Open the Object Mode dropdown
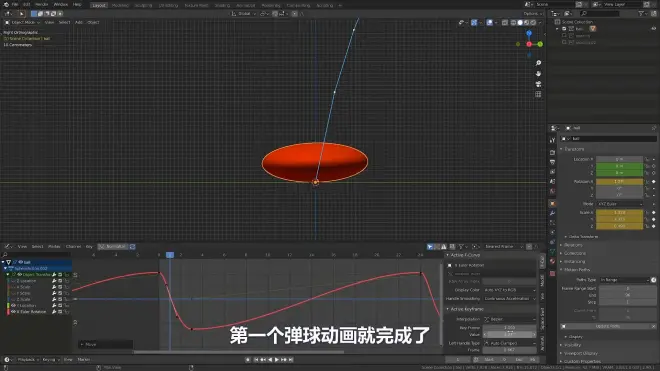This screenshot has height=371, width=660. (22, 22)
